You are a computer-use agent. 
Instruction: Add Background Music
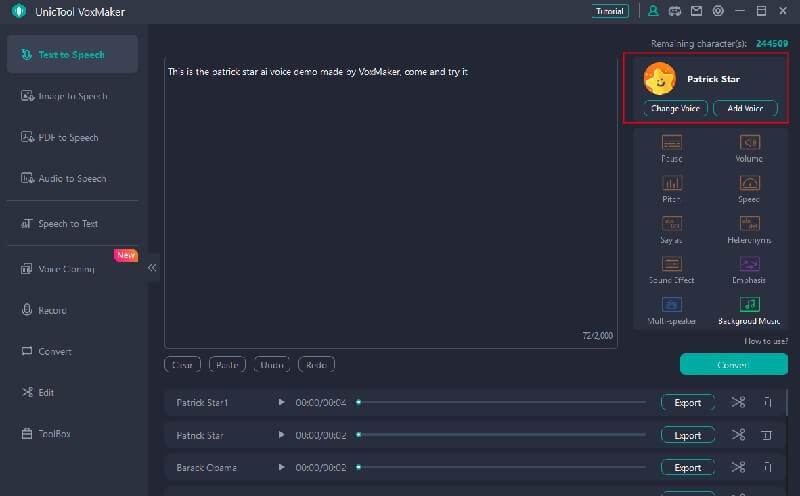tap(749, 305)
